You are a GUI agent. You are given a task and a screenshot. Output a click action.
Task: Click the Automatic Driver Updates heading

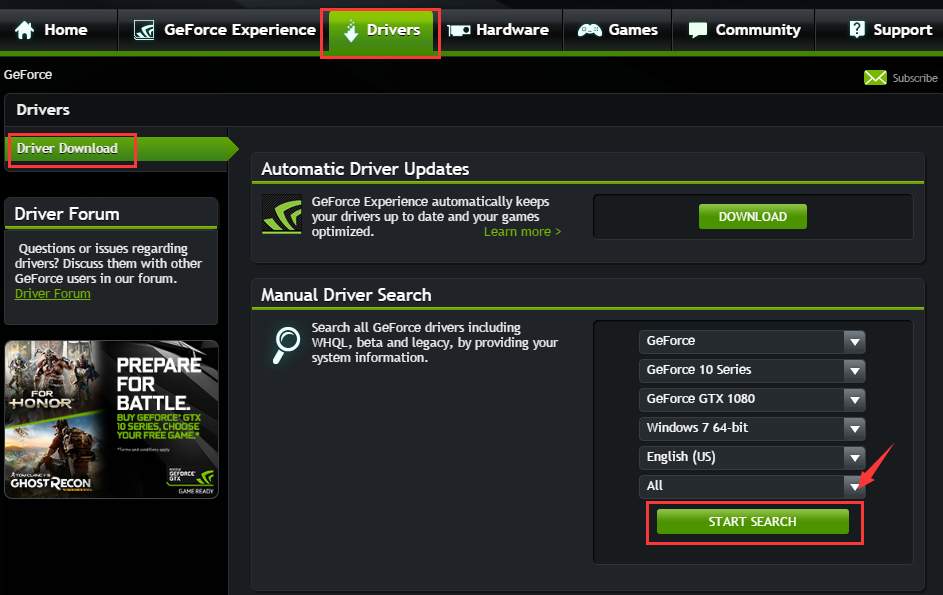tap(365, 169)
